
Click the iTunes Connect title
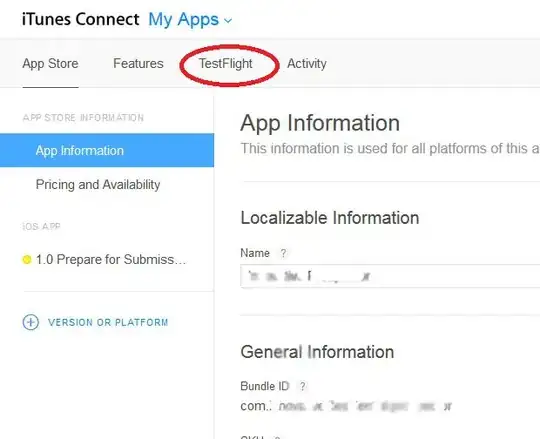pos(81,19)
